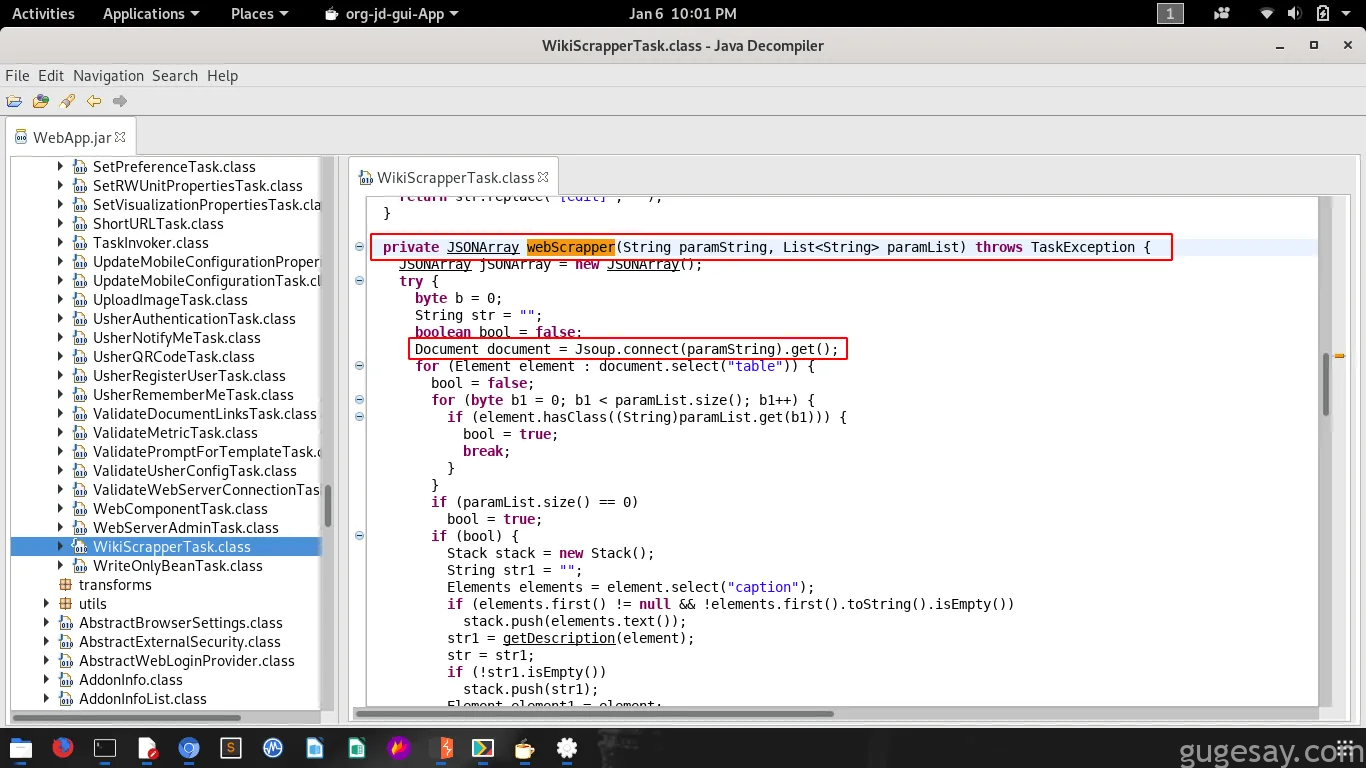The width and height of the screenshot is (1366, 768).
Task: Open LibreOffice Calc from the taskbar
Action: coord(357,748)
